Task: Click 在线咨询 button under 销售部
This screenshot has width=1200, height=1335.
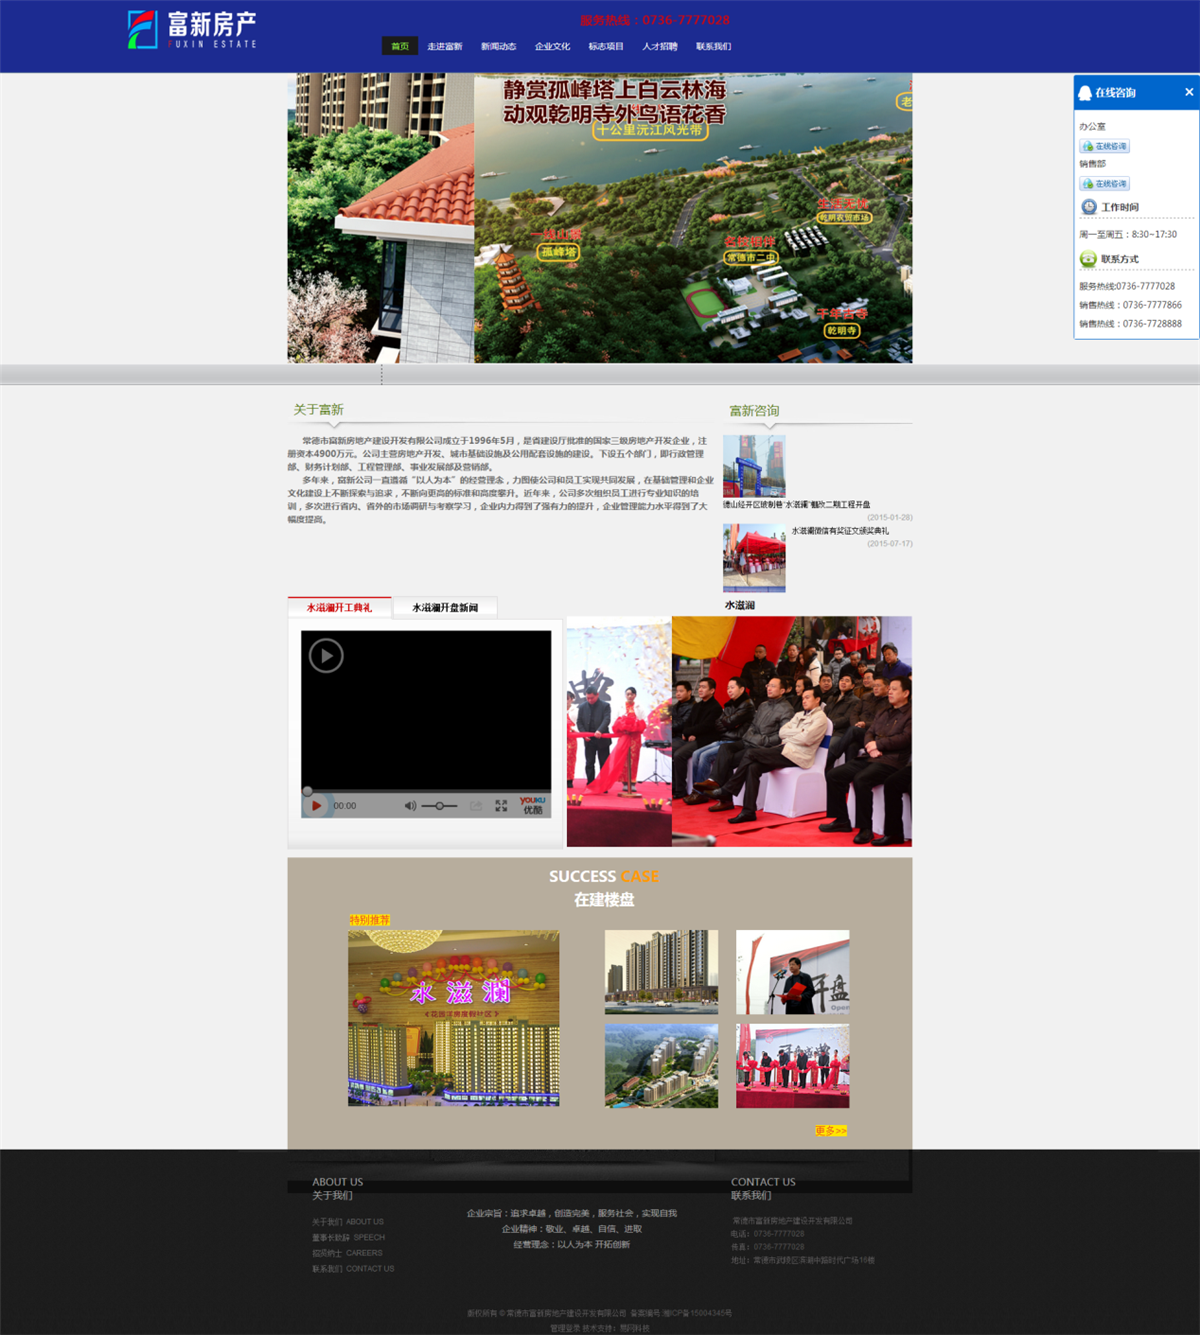Action: coord(1104,184)
